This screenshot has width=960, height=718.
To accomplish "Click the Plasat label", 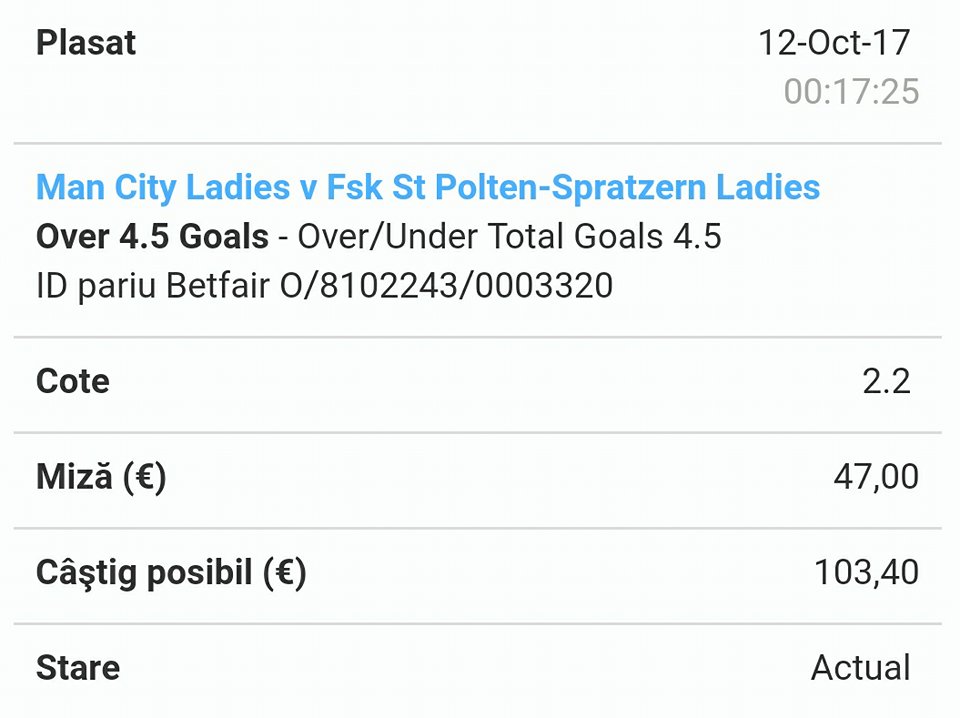I will (x=86, y=43).
